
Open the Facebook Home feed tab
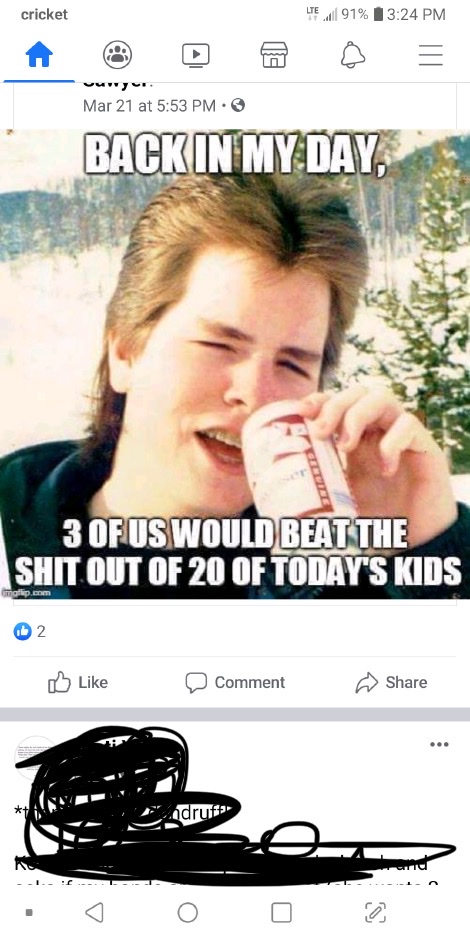pos(39,56)
